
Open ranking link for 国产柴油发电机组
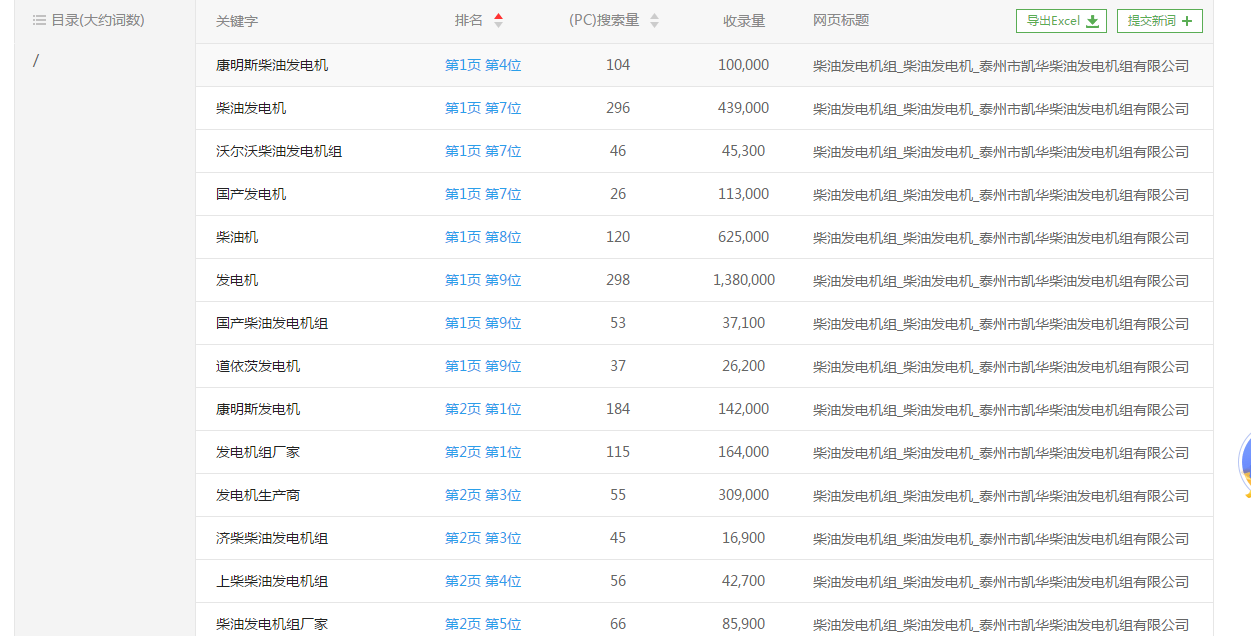[x=483, y=323]
